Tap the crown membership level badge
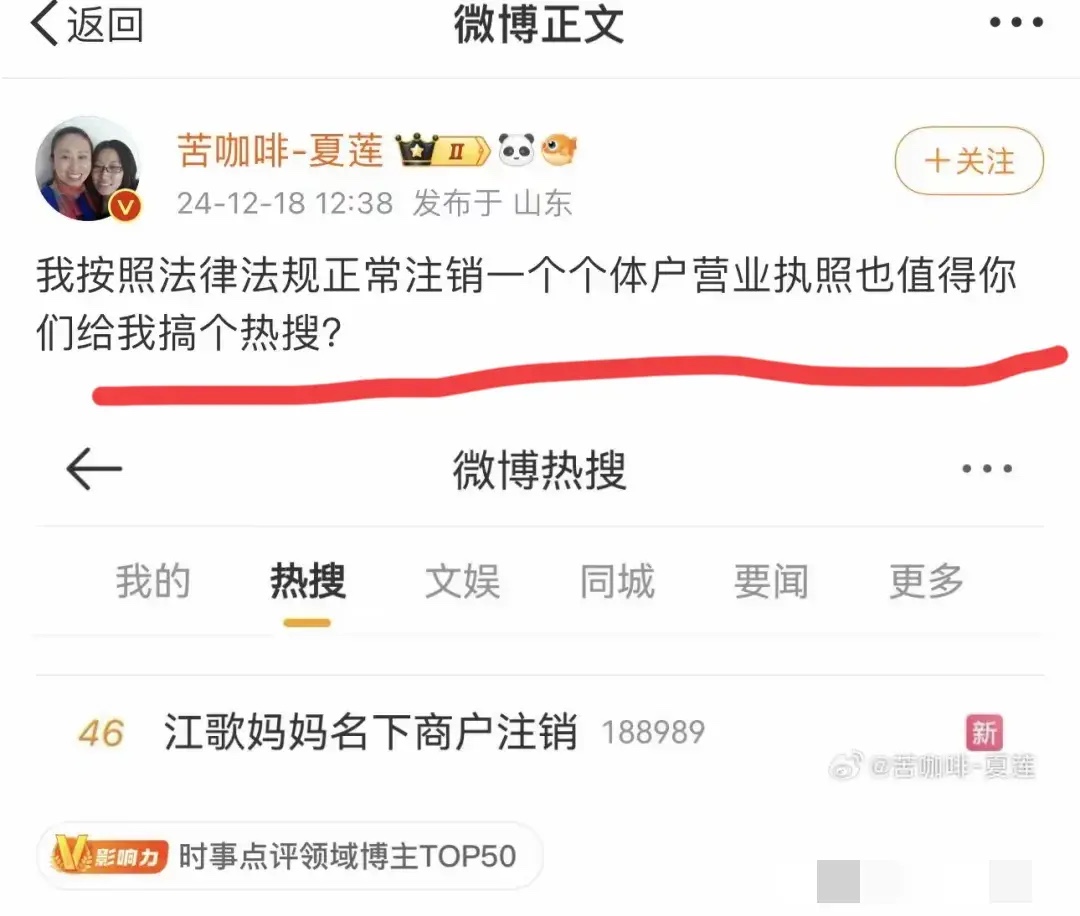 (442, 150)
